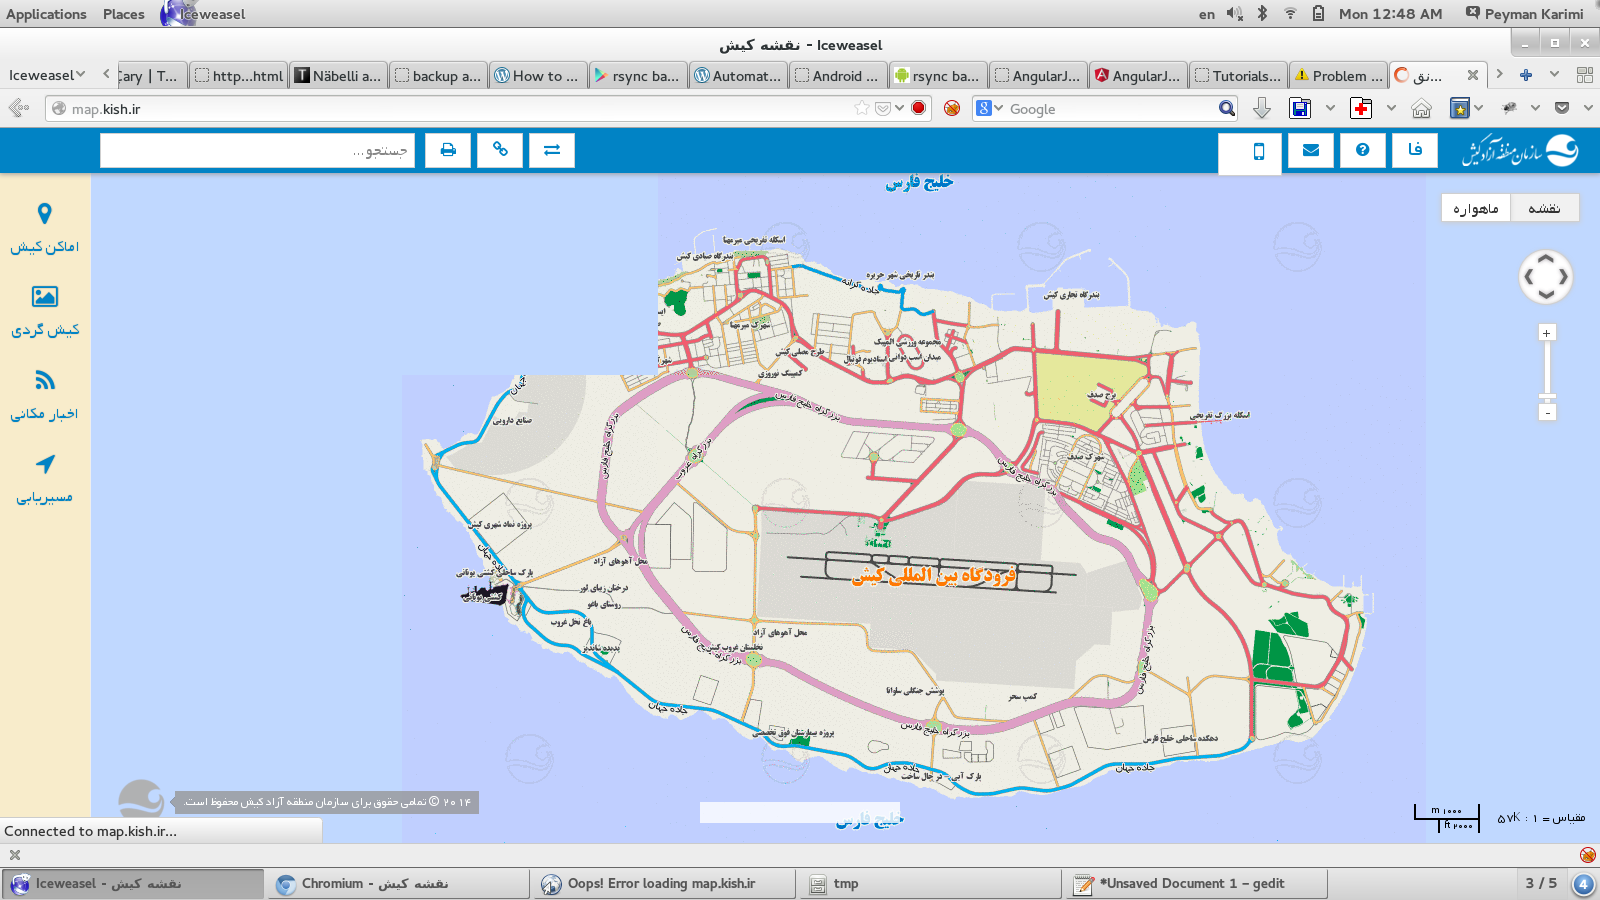Open the bookmarks star book icon

[1460, 108]
